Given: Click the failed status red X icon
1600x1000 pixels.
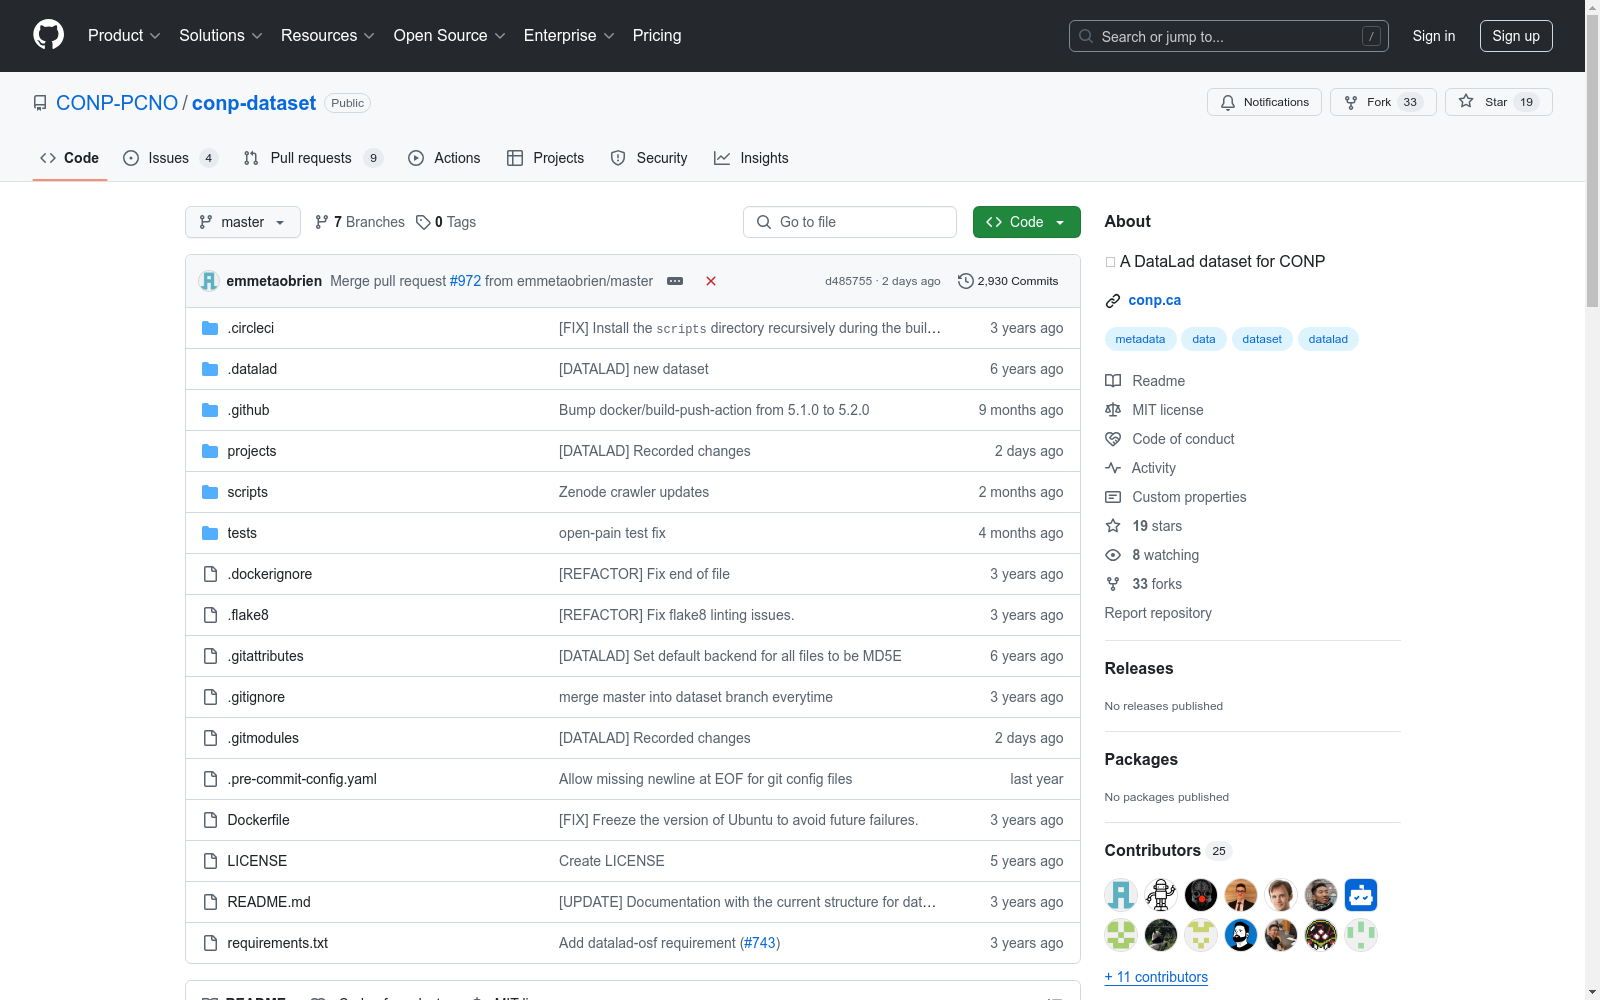Looking at the screenshot, I should (x=711, y=281).
